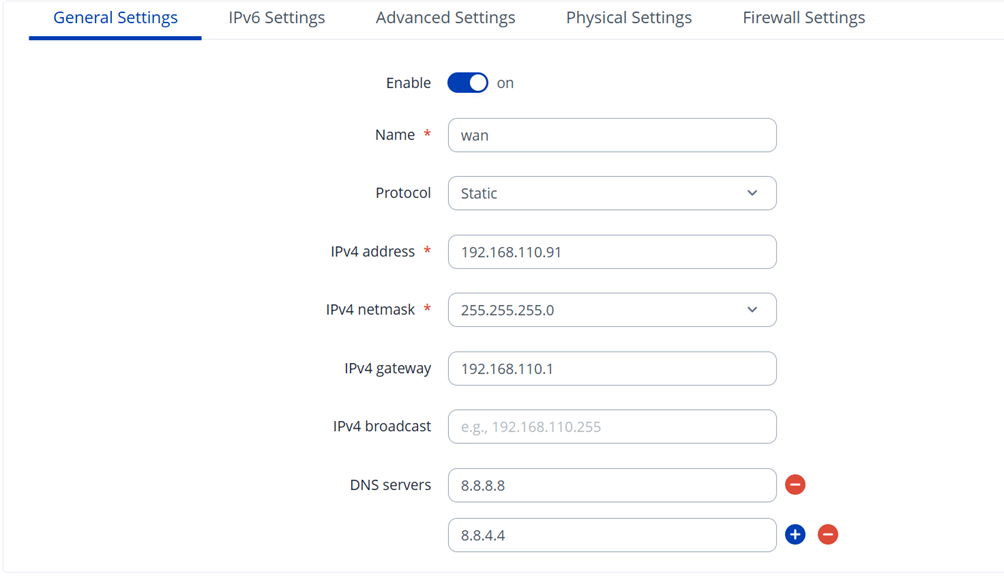Open the Advanced Settings tab
The image size is (1004, 576).
point(445,18)
